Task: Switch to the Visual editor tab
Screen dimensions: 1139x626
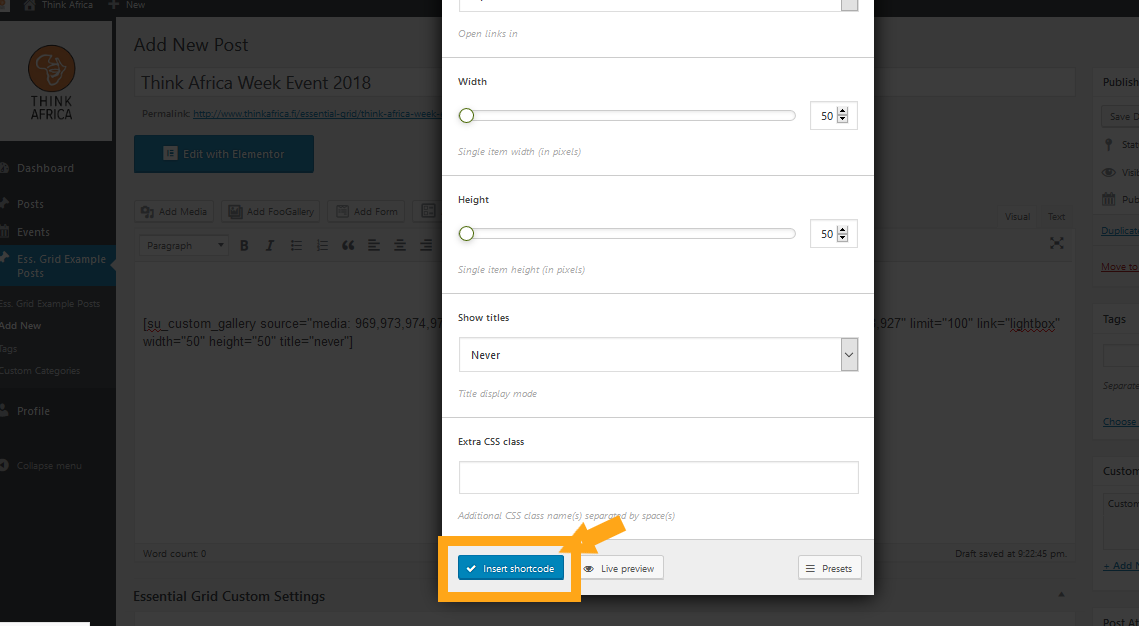Action: pyautogui.click(x=1017, y=216)
